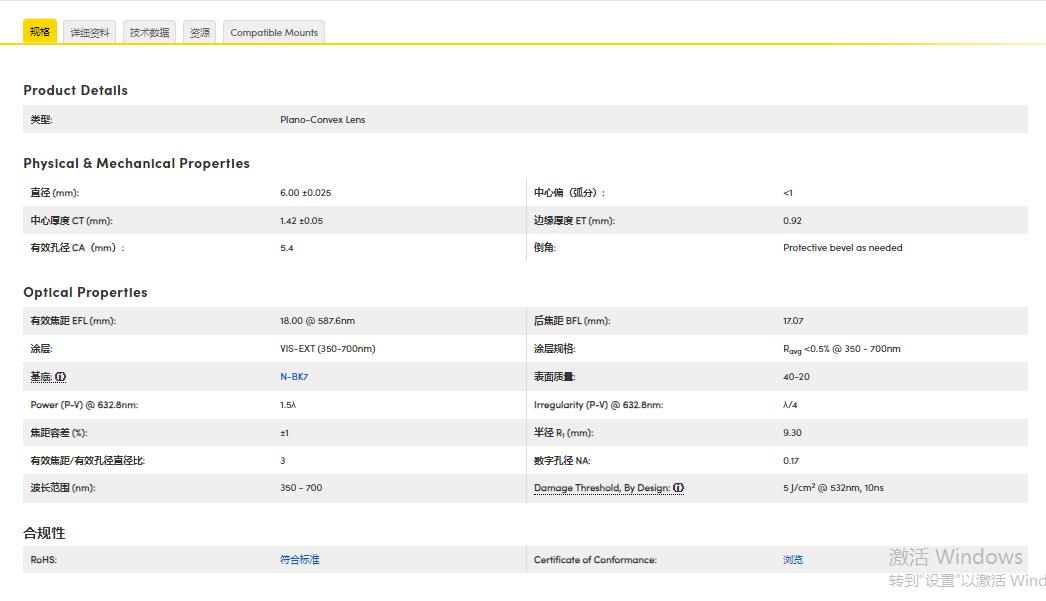The width and height of the screenshot is (1046, 601).
Task: Click the info icon next to 基底
Action: pyautogui.click(x=61, y=377)
